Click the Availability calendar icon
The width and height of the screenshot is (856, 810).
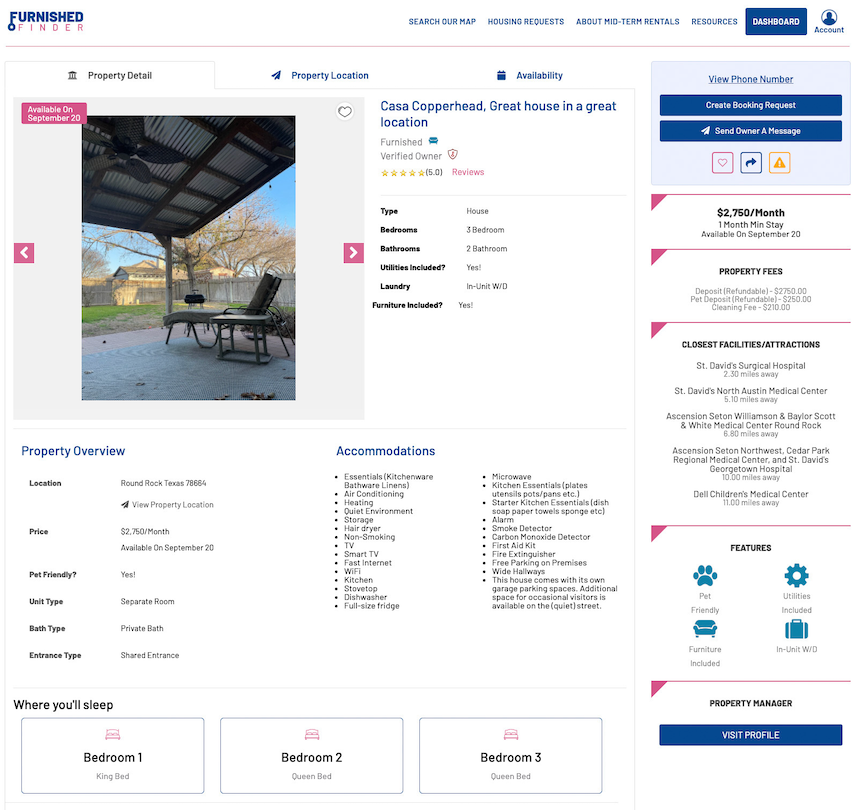(x=501, y=75)
